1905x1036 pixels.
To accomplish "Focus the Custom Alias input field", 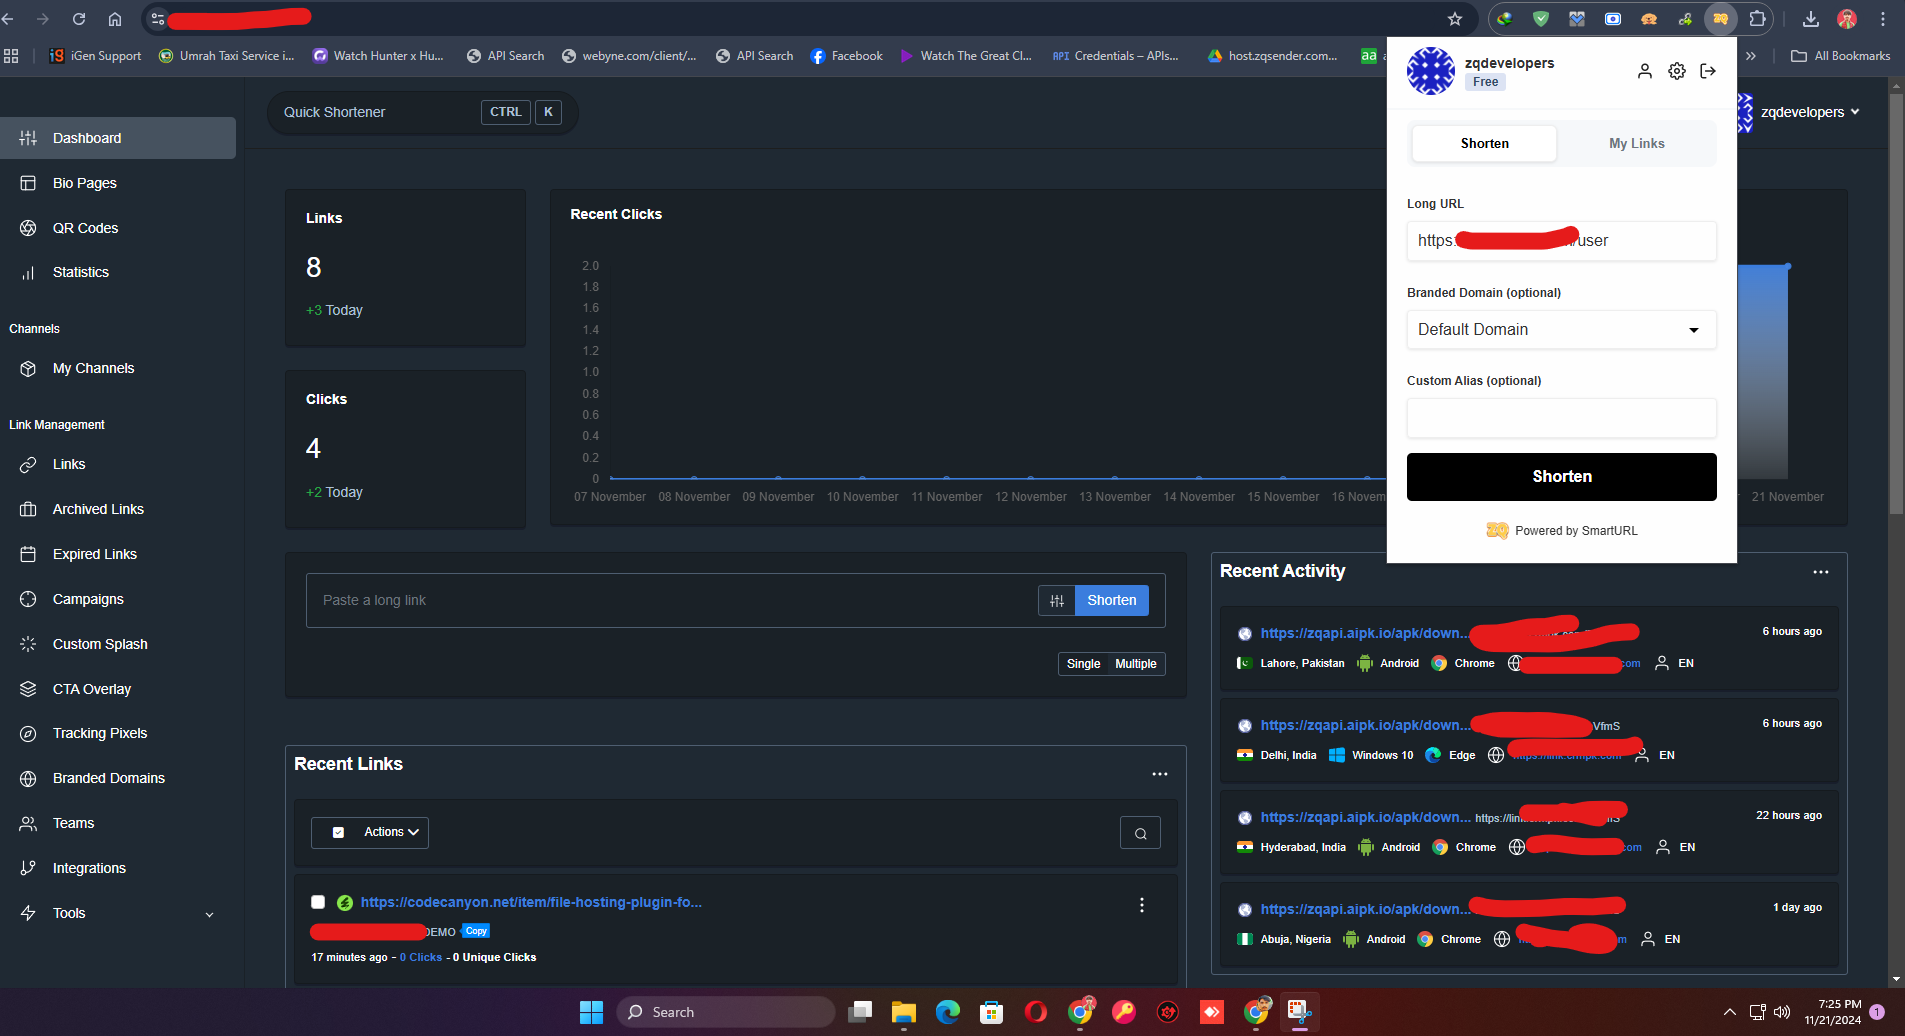I will (x=1561, y=418).
